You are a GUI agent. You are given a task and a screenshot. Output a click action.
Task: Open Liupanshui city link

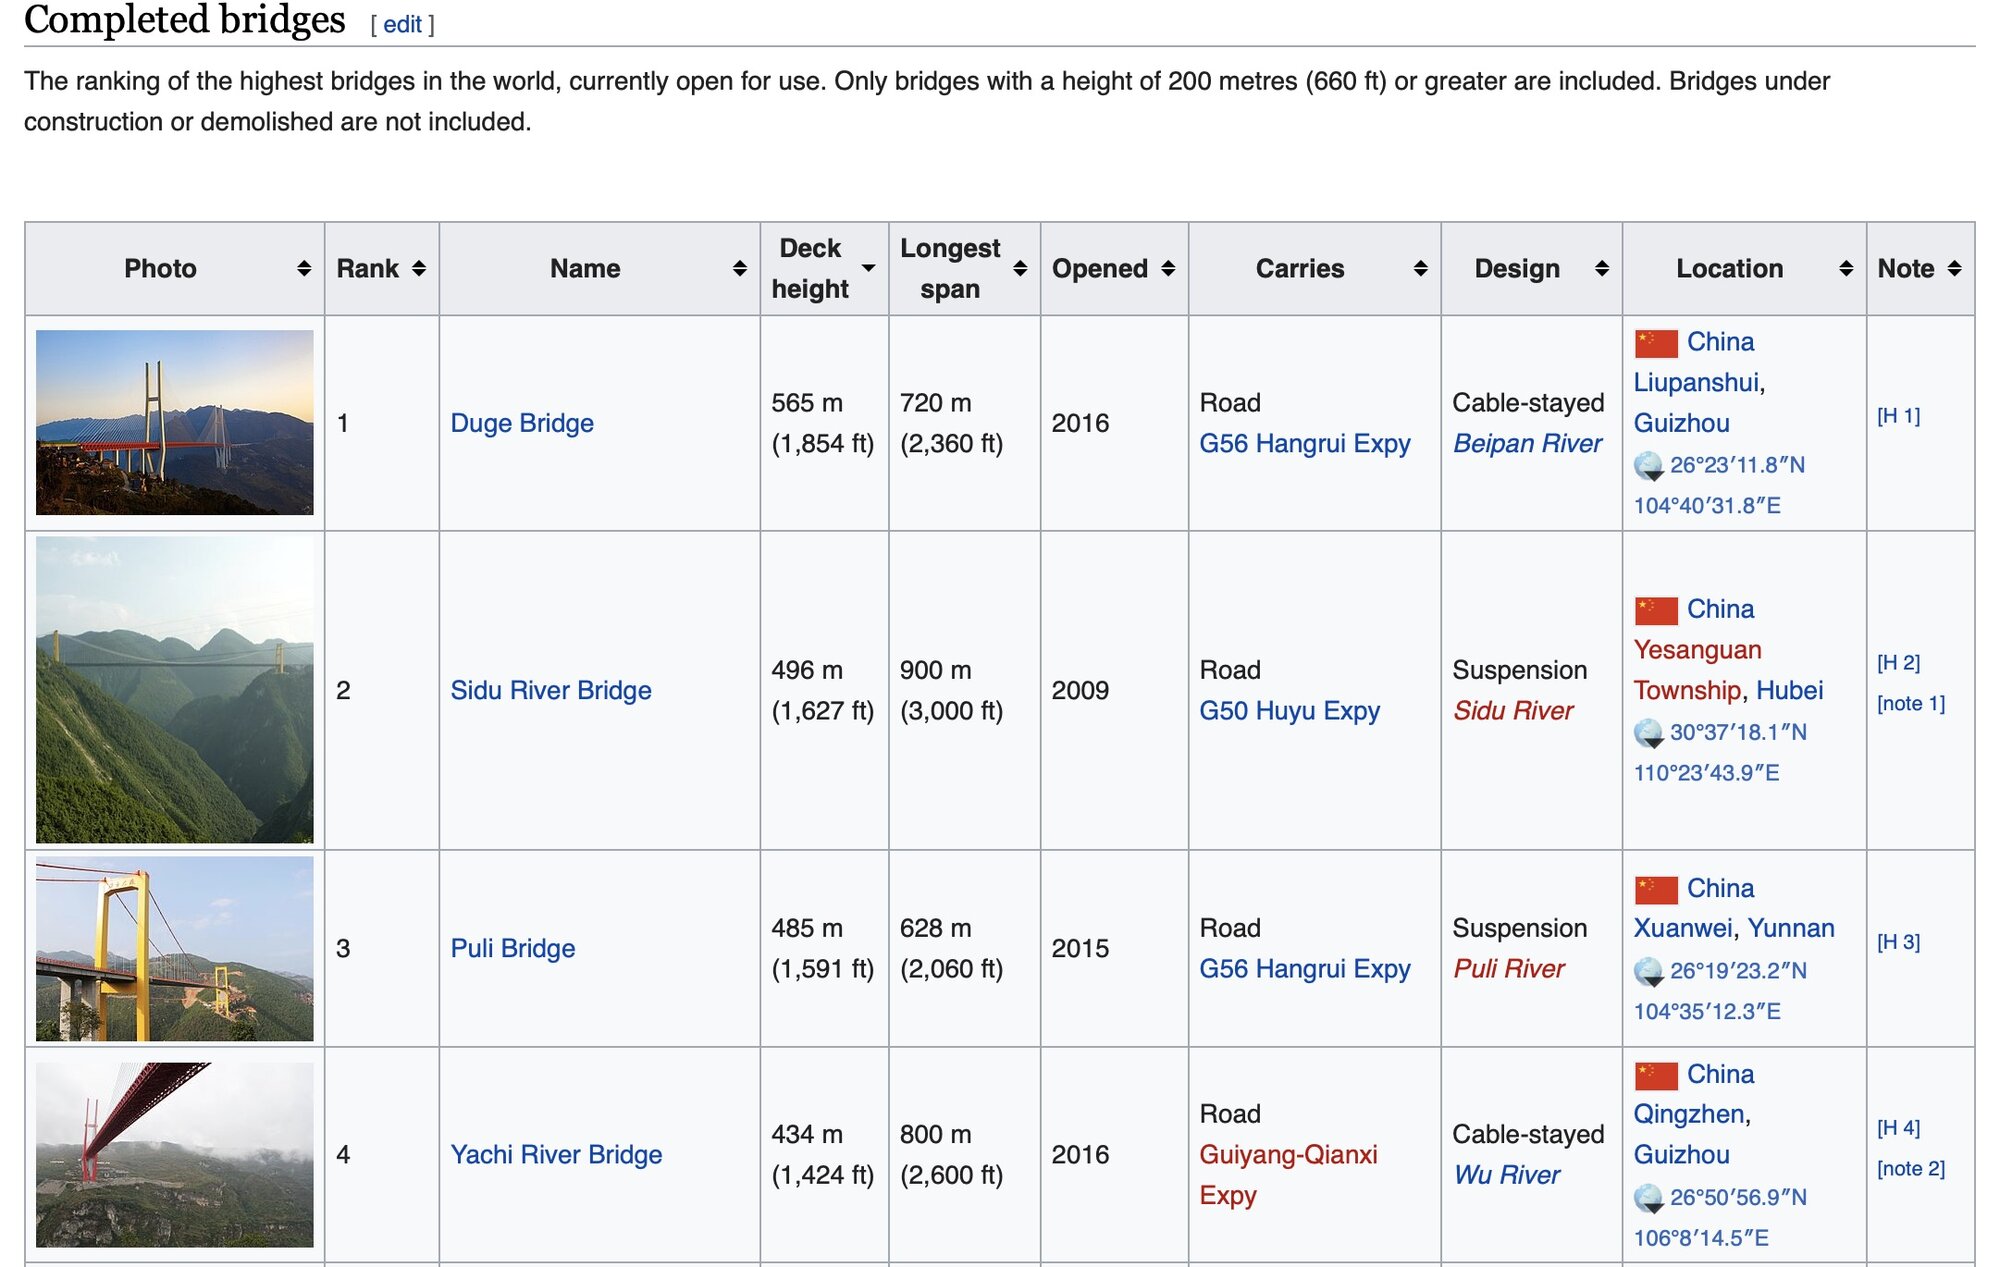(1696, 382)
